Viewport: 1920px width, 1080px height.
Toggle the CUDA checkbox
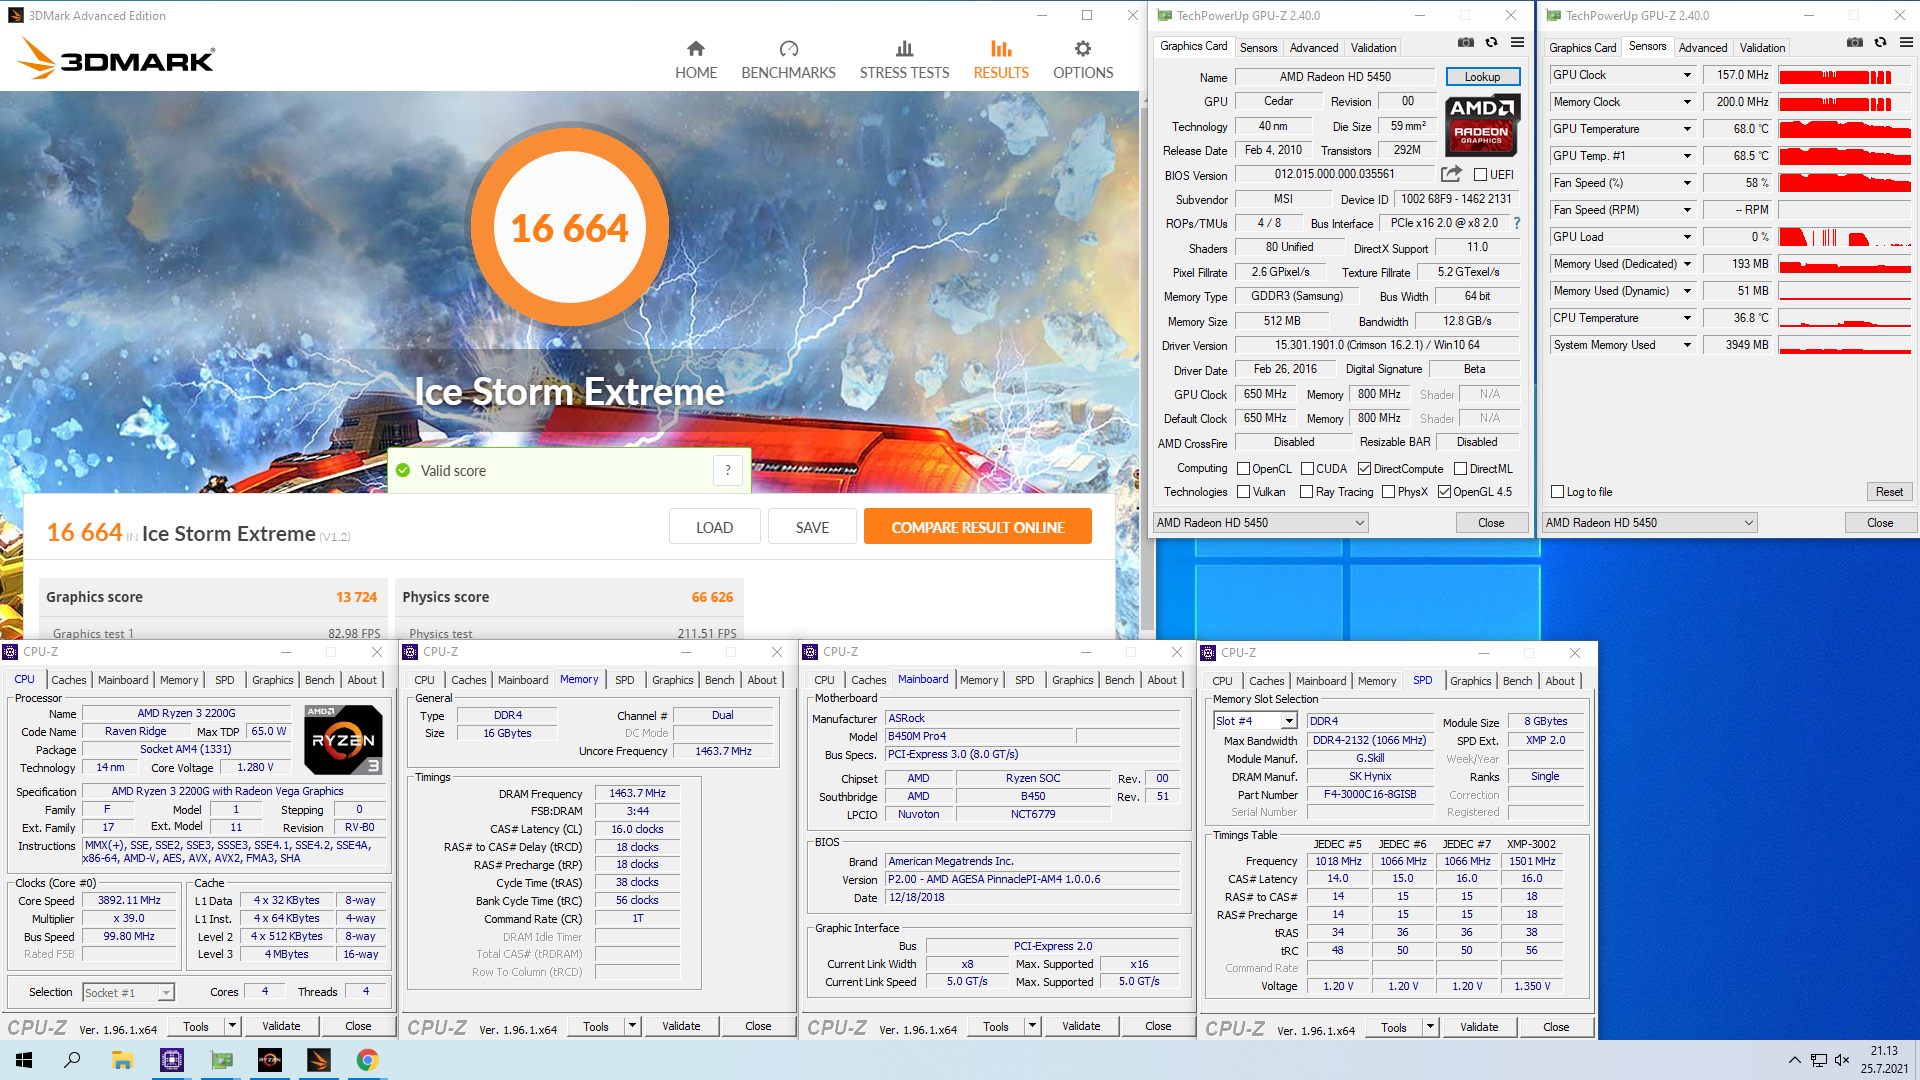1307,469
